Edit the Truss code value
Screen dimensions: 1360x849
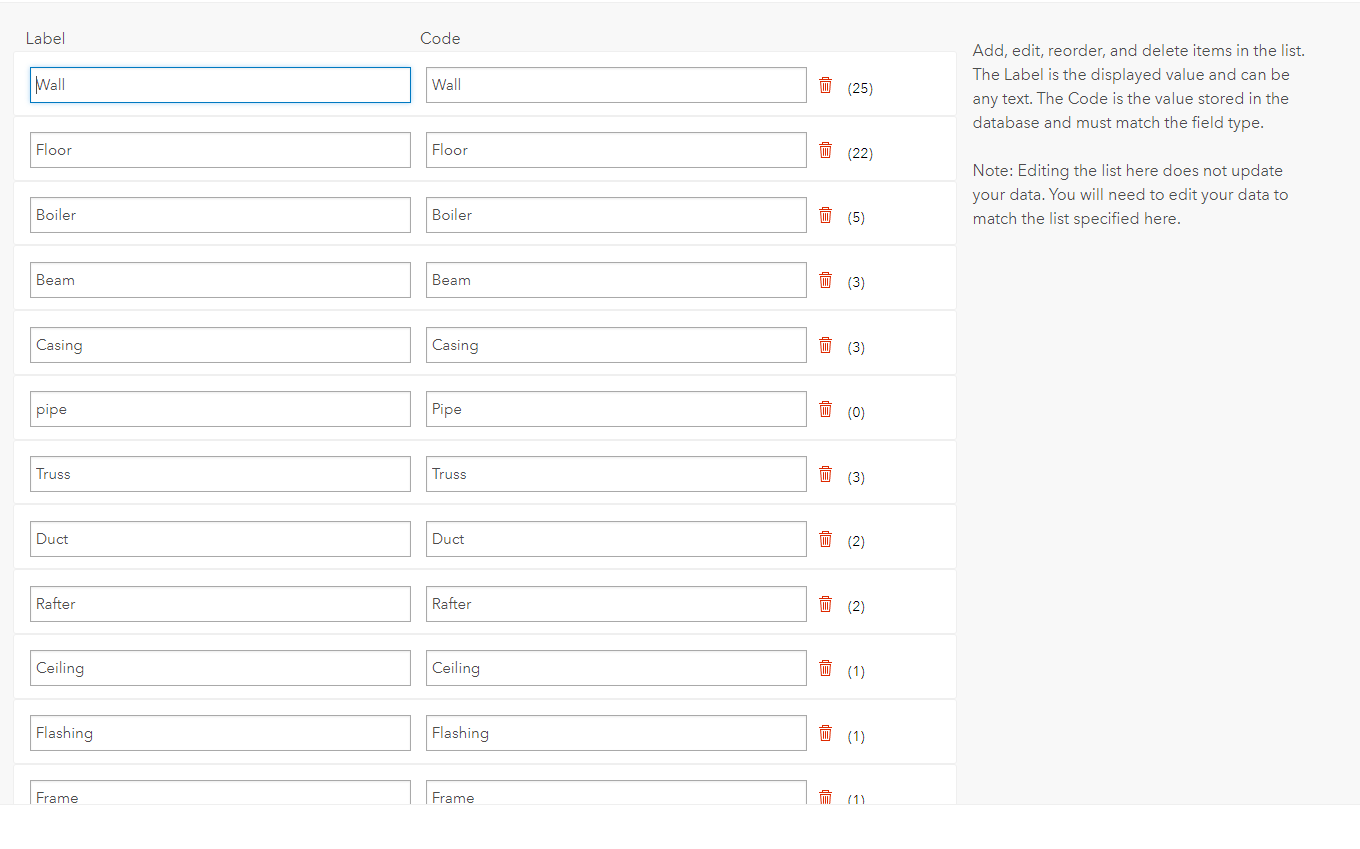tap(616, 474)
